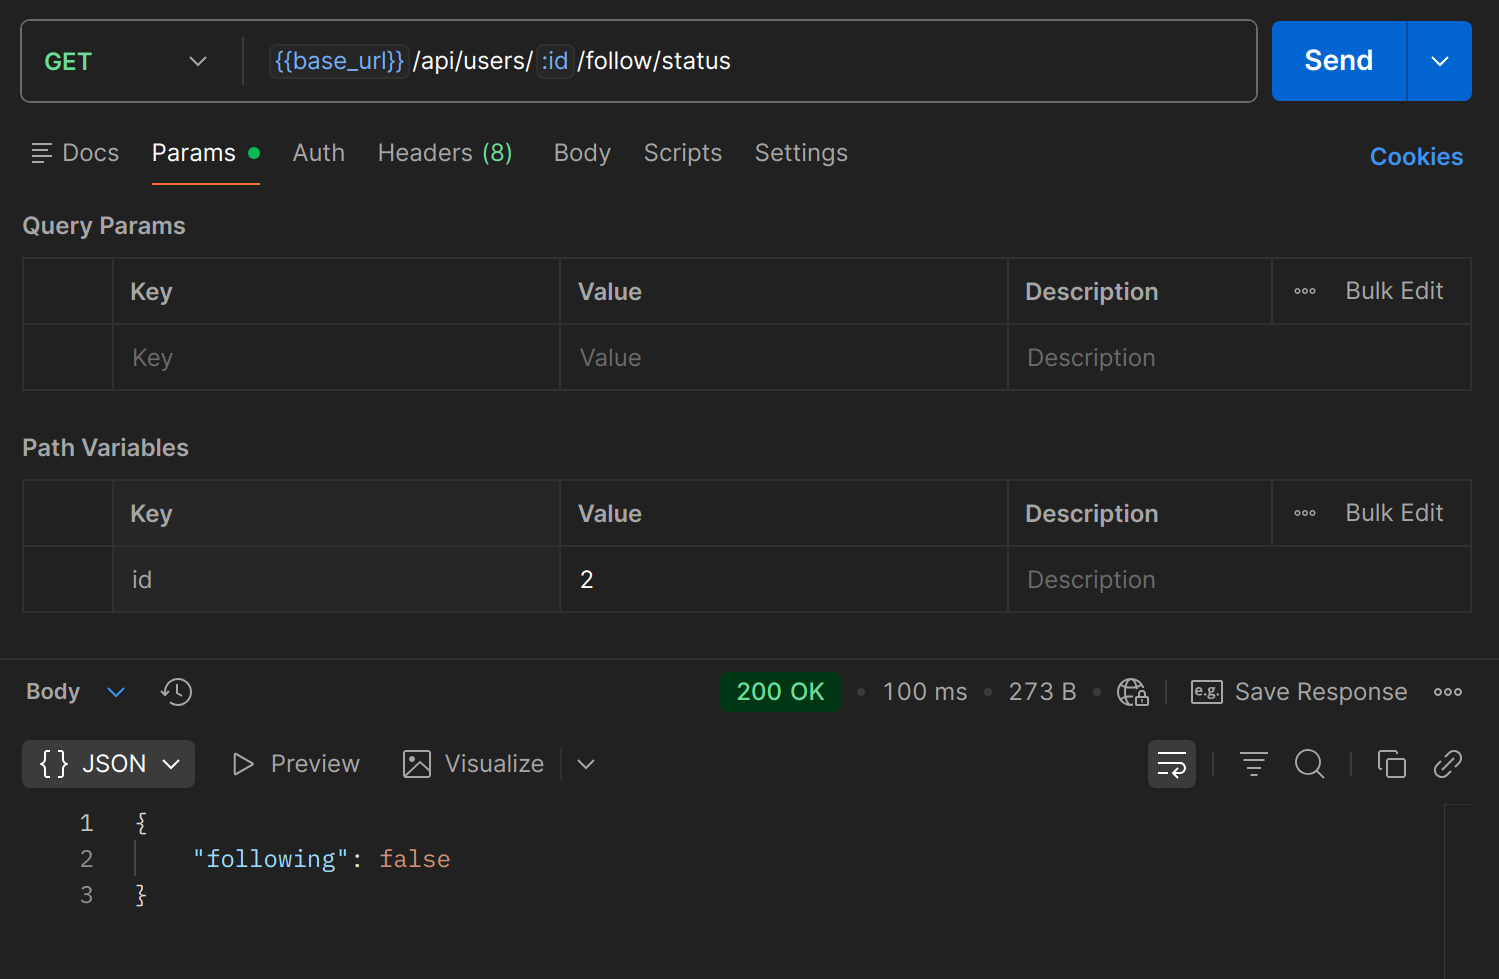
Task: Click the "following" key in response
Action: (x=270, y=859)
